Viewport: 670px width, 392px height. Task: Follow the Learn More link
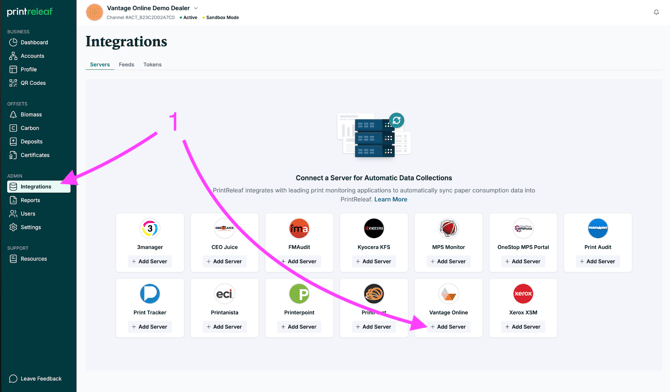click(391, 200)
